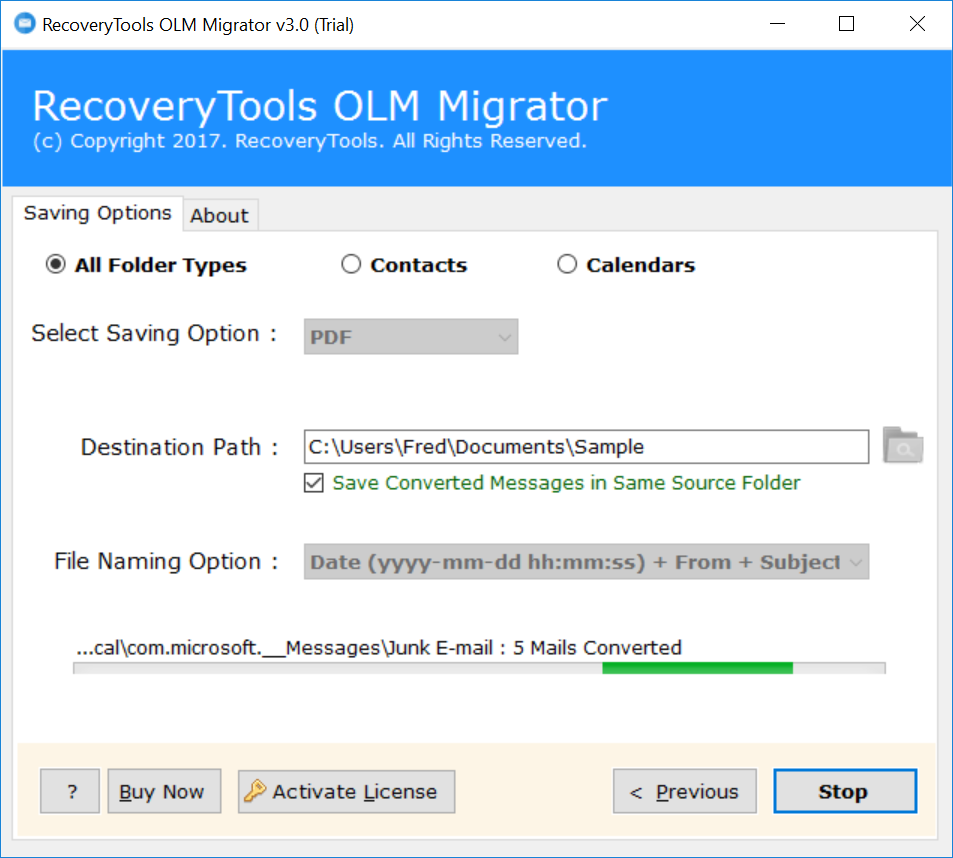This screenshot has width=953, height=858.
Task: Minimize the OLM Migrator window
Action: click(777, 24)
